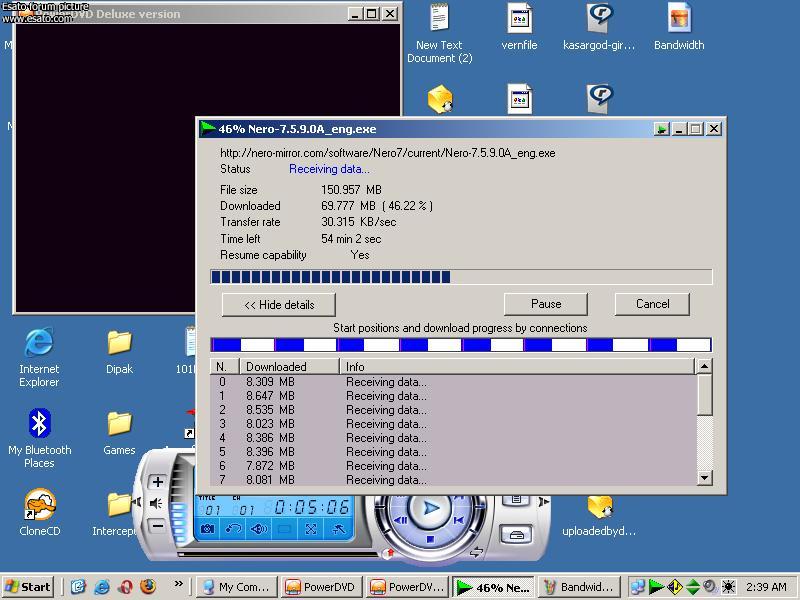Select connection row 6 with 7.872 MB

pyautogui.click(x=454, y=466)
